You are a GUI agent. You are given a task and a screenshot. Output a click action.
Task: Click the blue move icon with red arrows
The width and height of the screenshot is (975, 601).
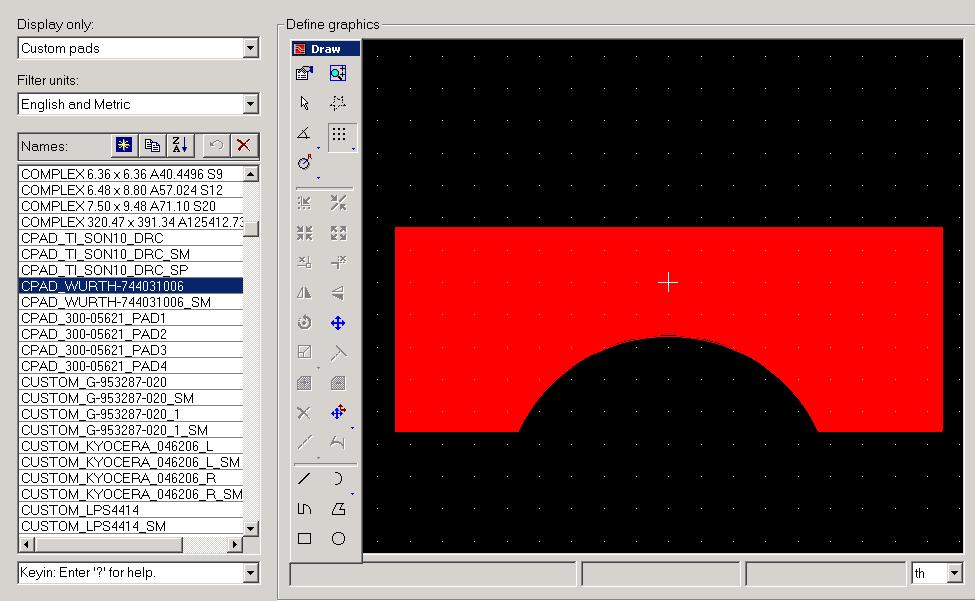point(338,412)
